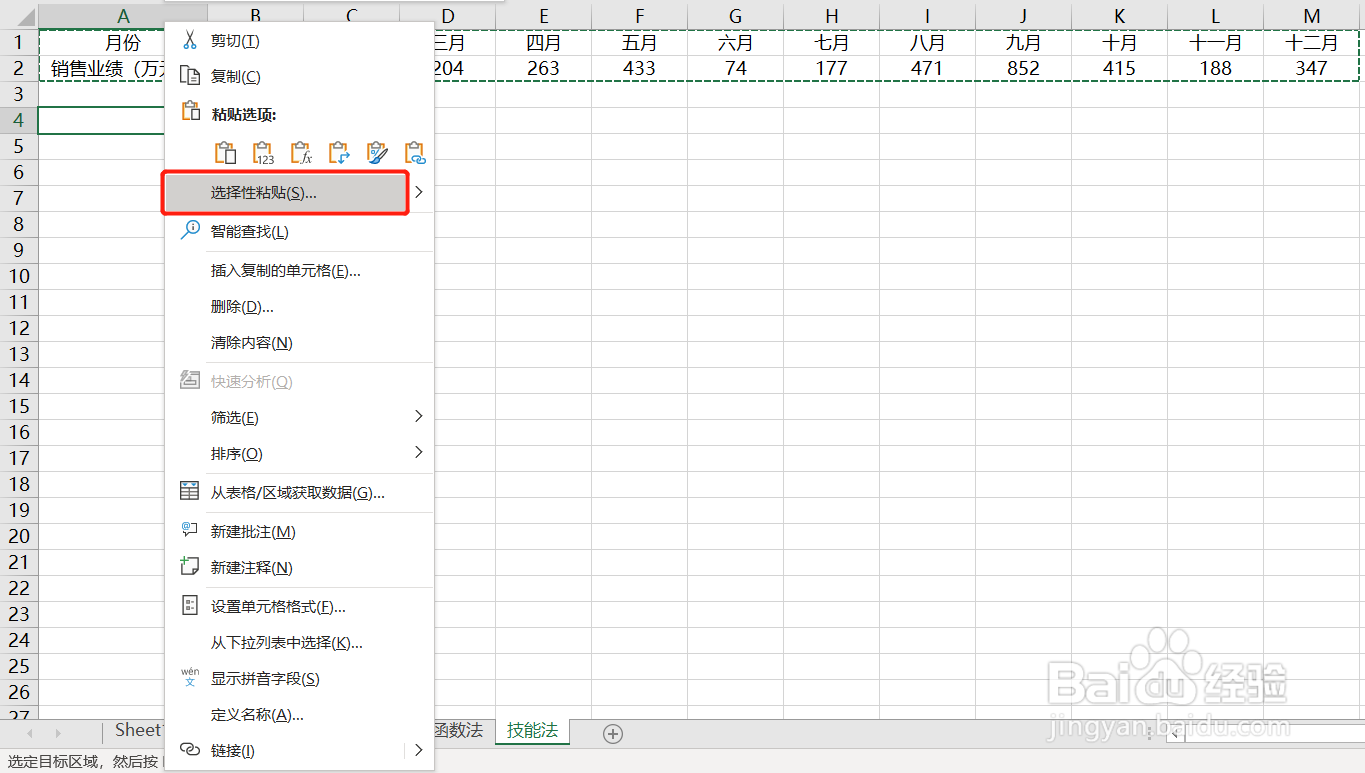Click the comment bubble icon for 新建批注
This screenshot has height=773, width=1365.
[x=190, y=530]
